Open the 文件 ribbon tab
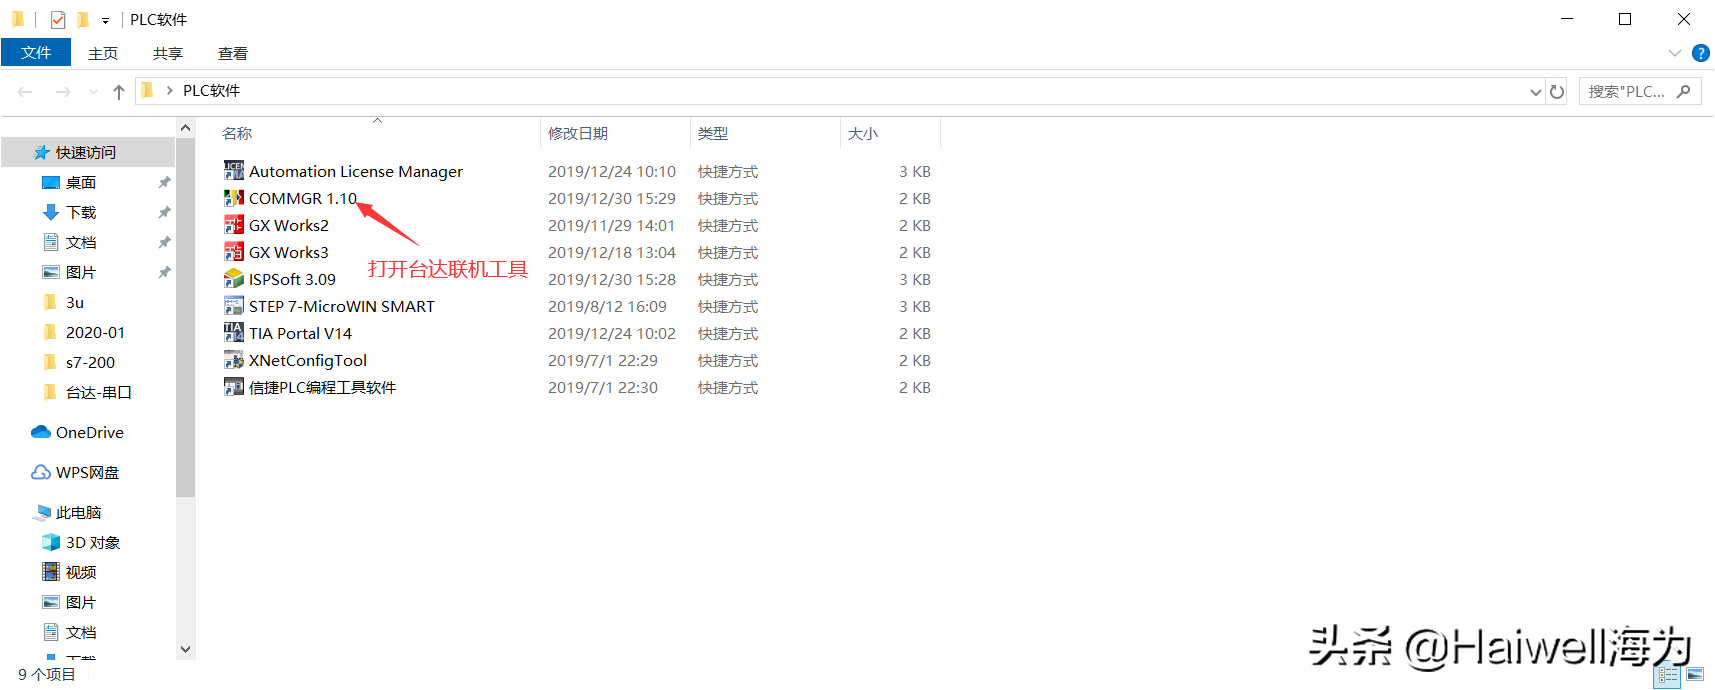Image resolution: width=1715 pixels, height=690 pixels. 36,53
